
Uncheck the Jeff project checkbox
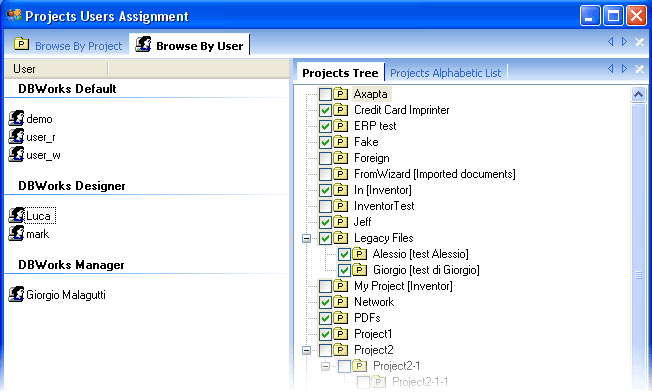325,222
